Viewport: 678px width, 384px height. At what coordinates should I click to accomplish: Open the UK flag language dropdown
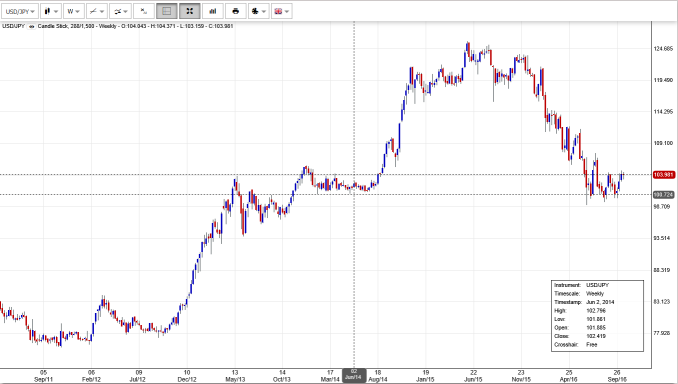point(282,11)
